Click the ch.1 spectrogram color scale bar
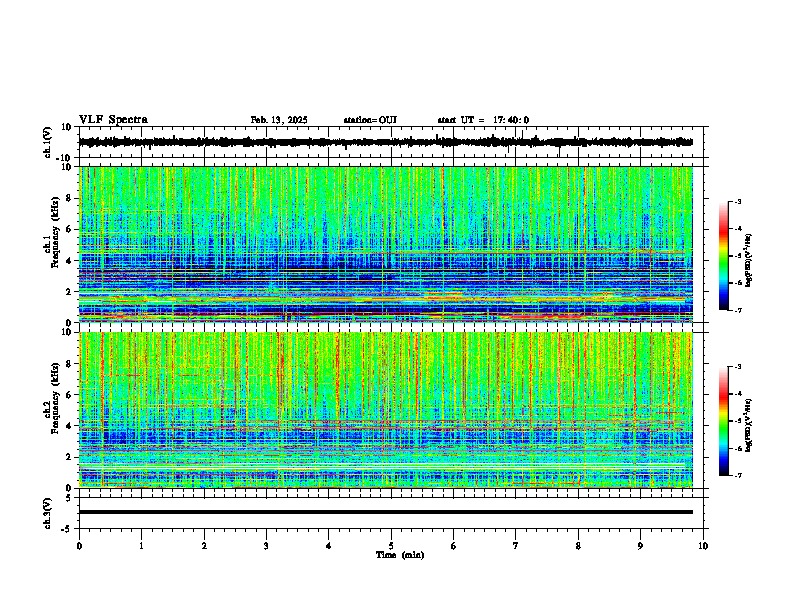Viewport: 792px width, 612px height. pos(724,256)
